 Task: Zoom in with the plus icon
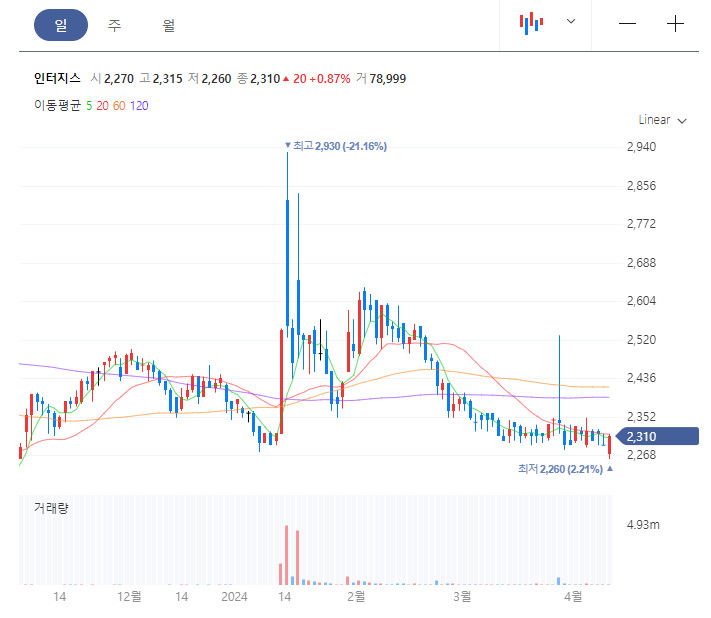click(675, 24)
